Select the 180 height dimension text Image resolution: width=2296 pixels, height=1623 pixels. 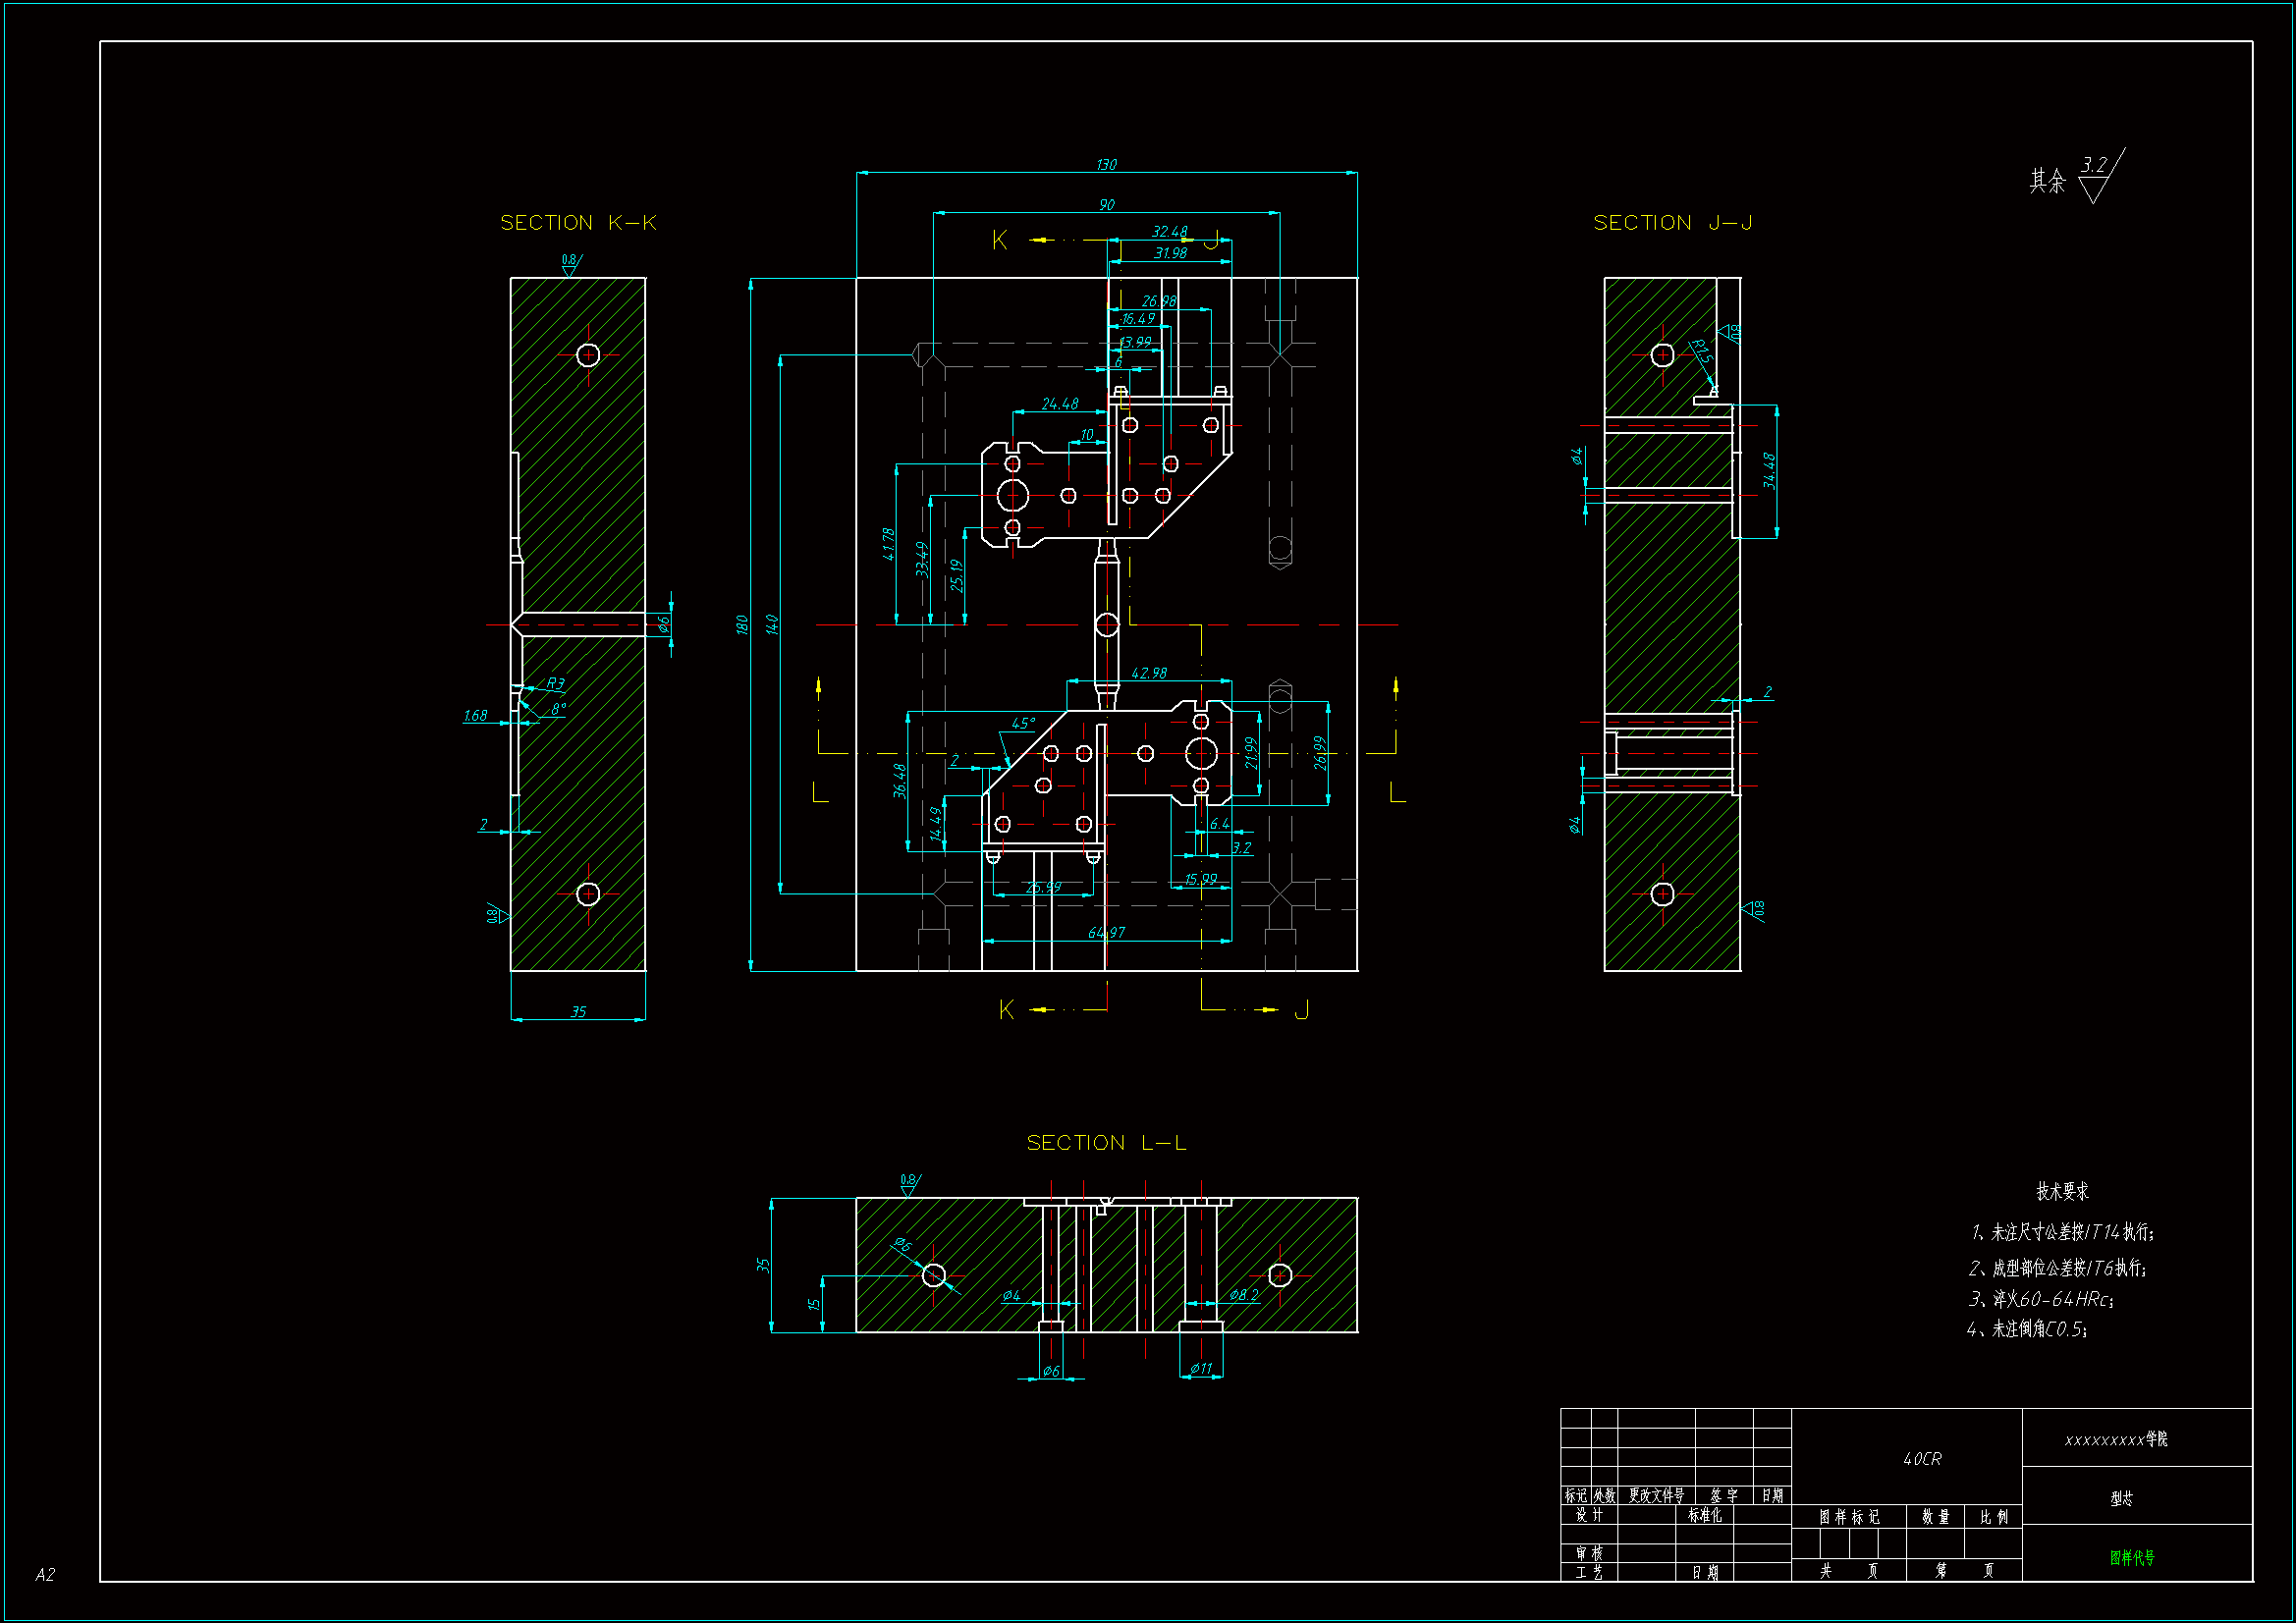click(742, 625)
